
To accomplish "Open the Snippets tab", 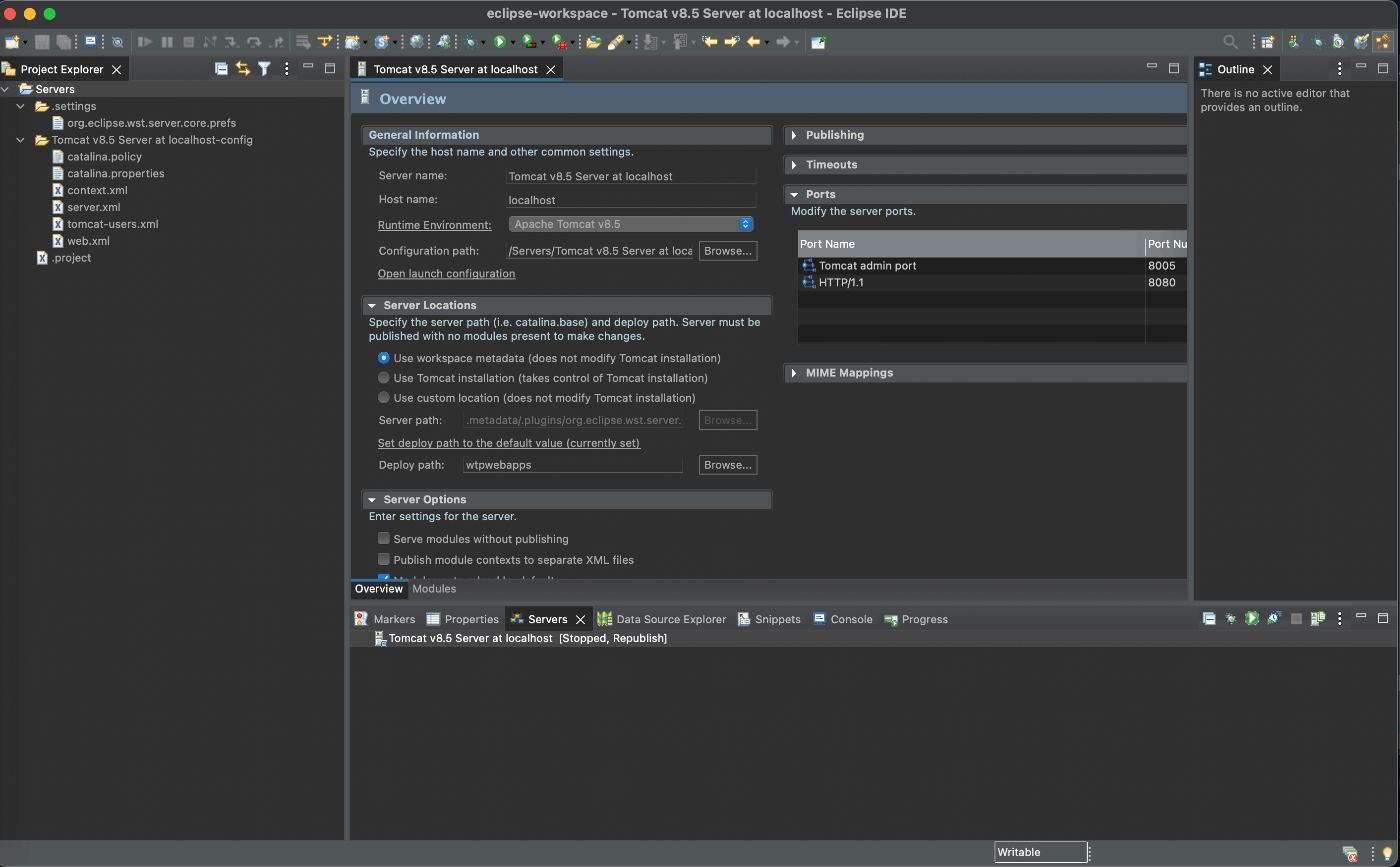I will pyautogui.click(x=768, y=619).
